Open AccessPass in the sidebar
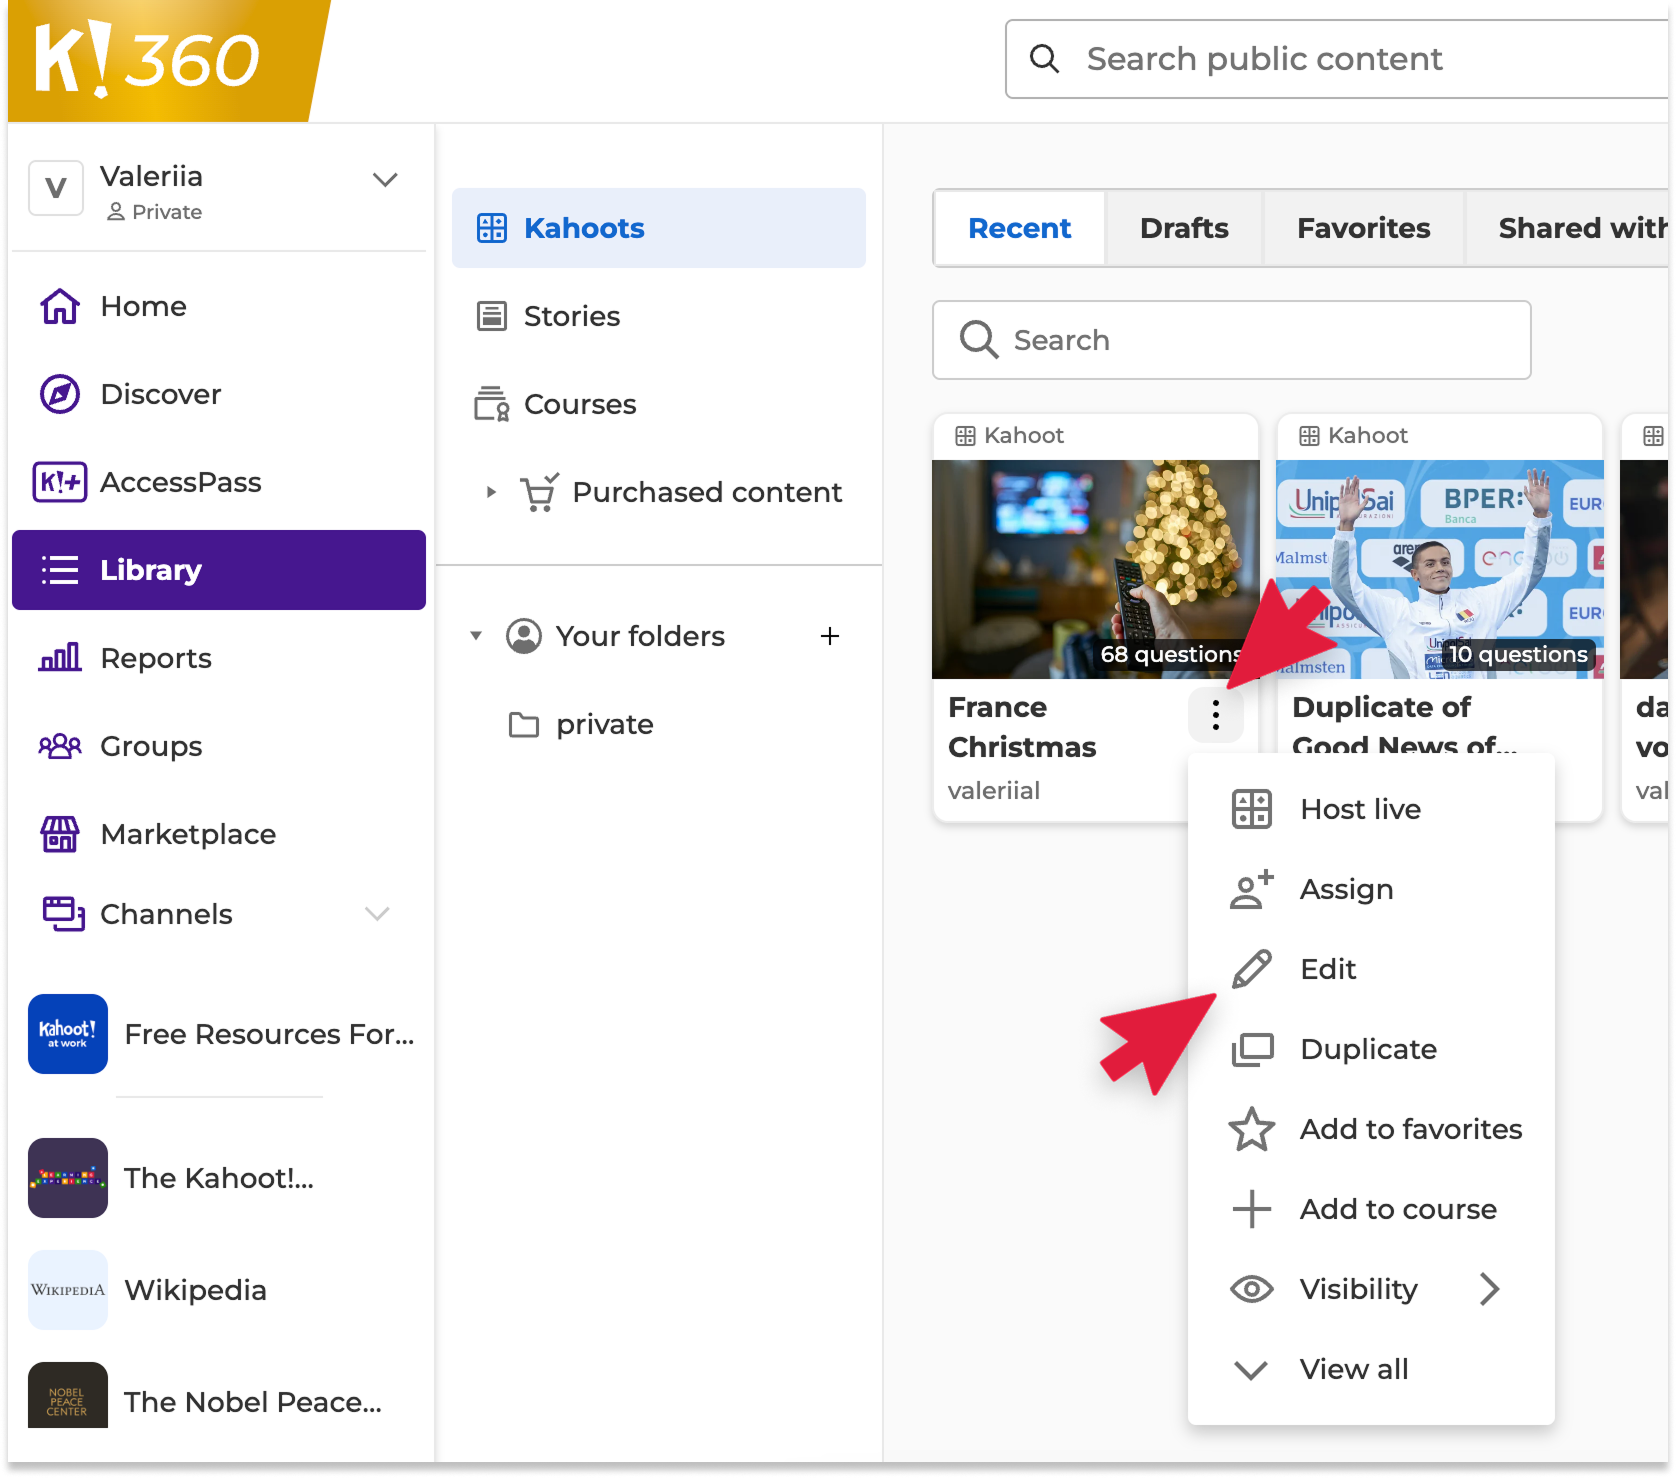The image size is (1676, 1478). point(180,482)
